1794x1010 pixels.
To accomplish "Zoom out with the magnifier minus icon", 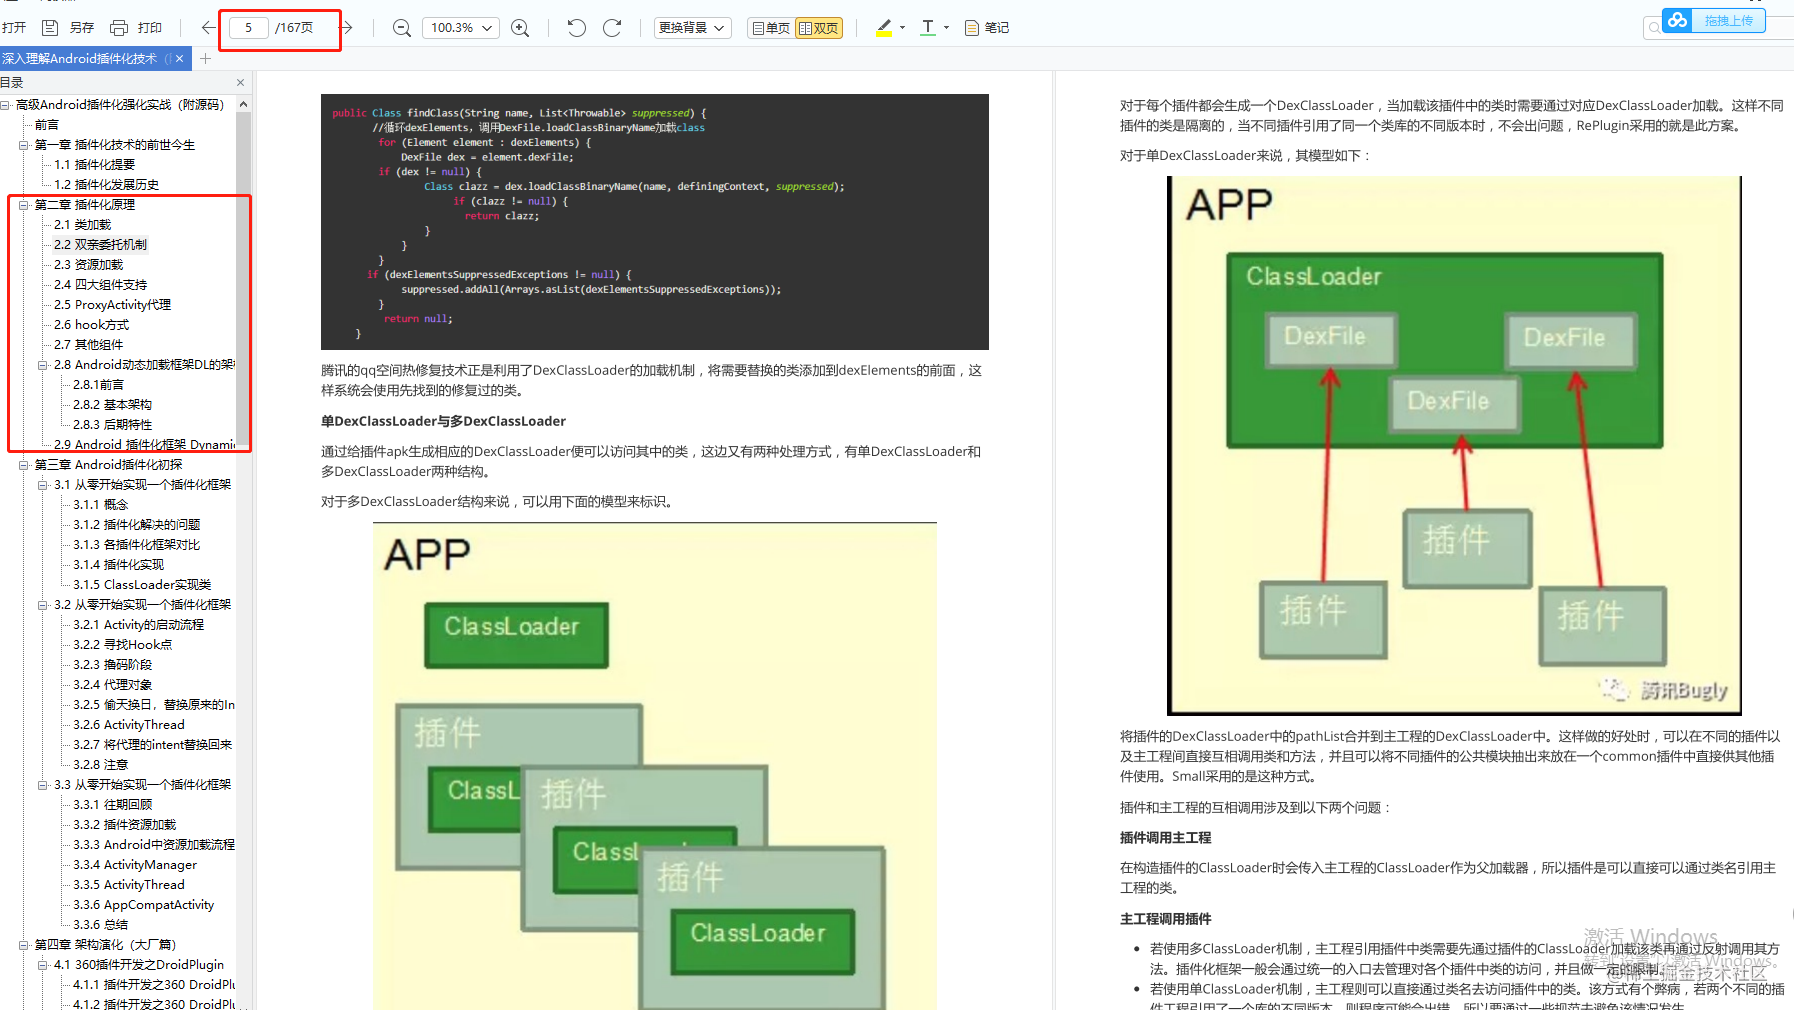I will [x=401, y=28].
